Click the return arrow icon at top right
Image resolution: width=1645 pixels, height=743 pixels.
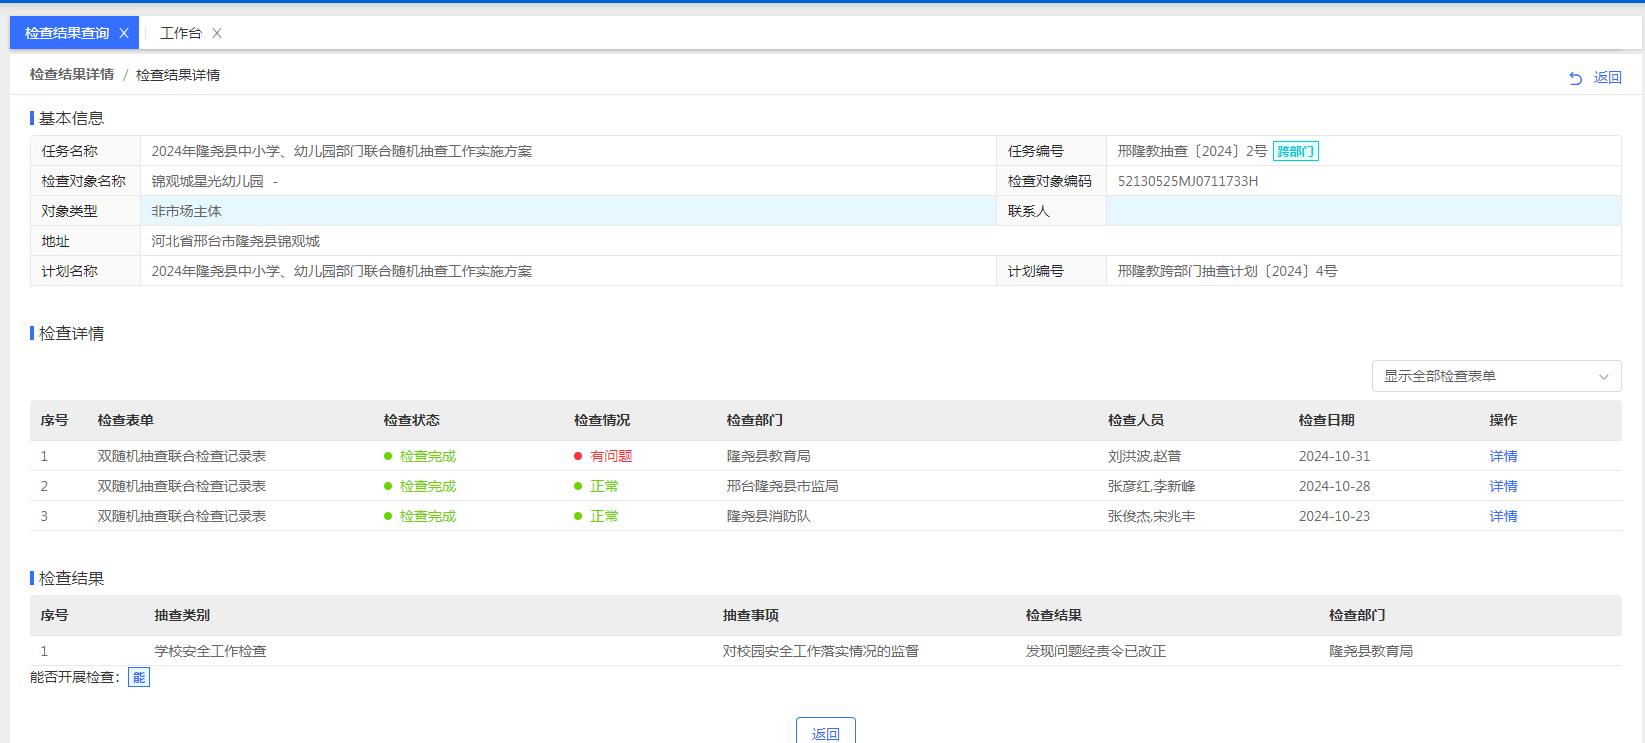(x=1575, y=78)
